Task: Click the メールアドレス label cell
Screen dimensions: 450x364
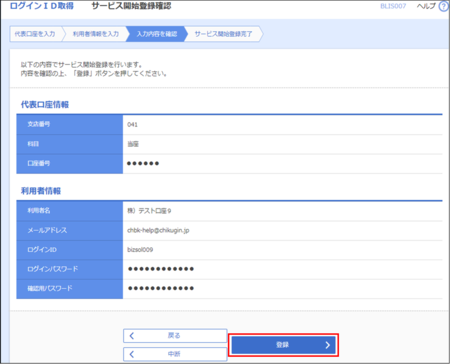Action: pos(70,230)
